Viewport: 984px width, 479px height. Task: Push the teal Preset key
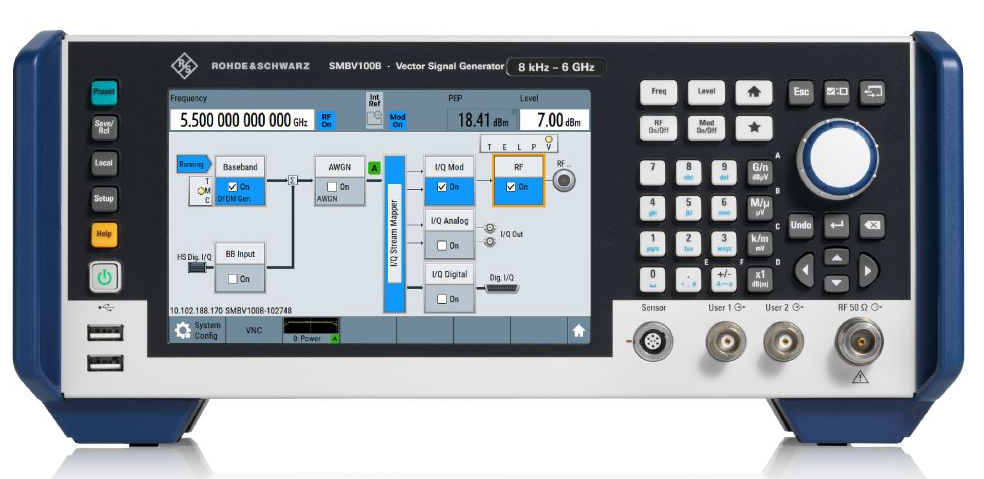pos(104,92)
